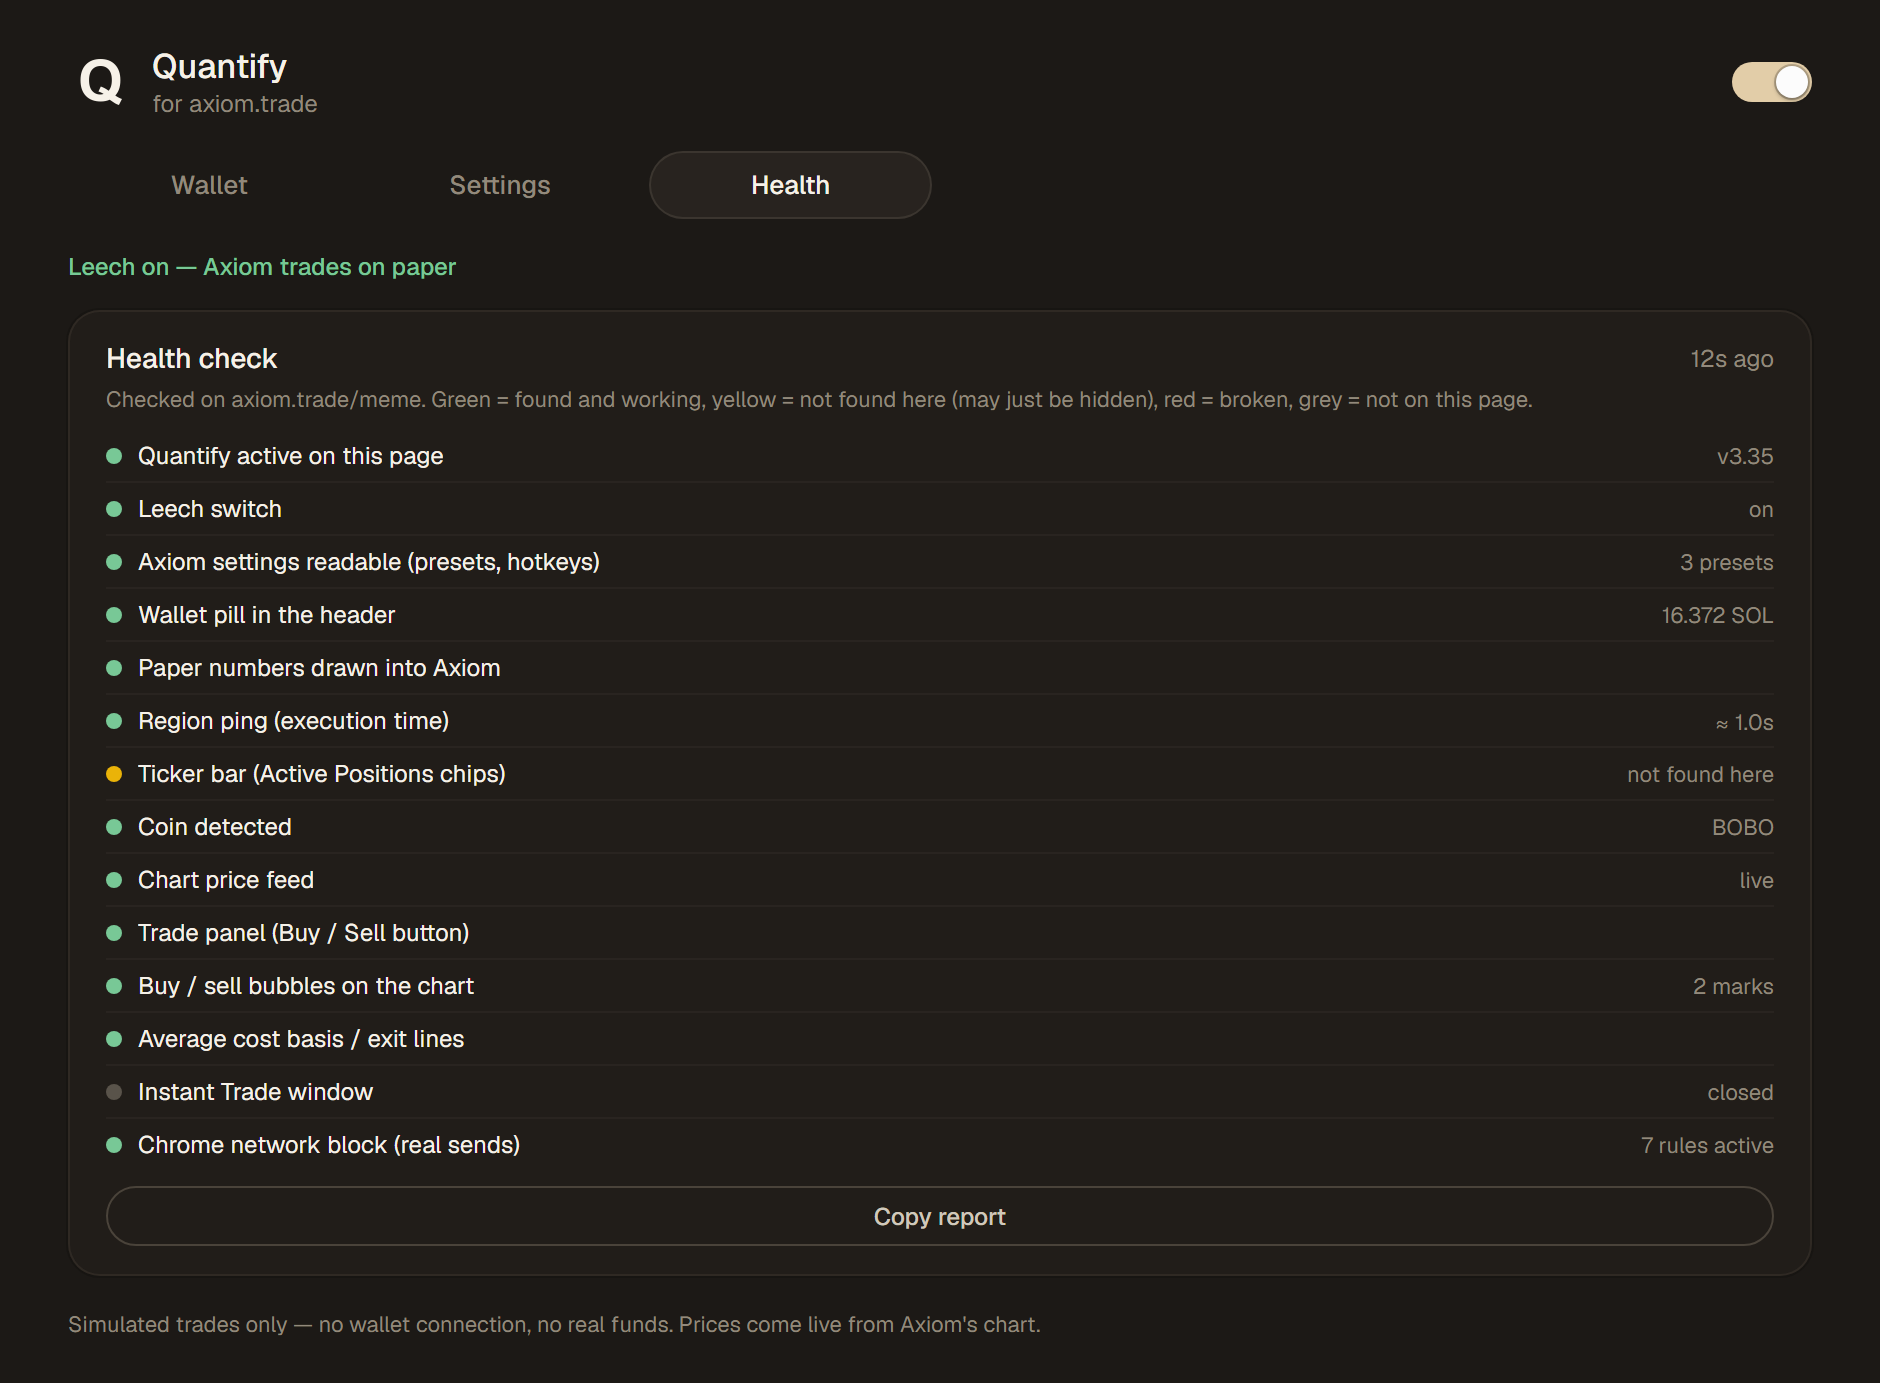The image size is (1880, 1383).
Task: Click 'Region ping (execution time)' label
Action: tap(293, 721)
